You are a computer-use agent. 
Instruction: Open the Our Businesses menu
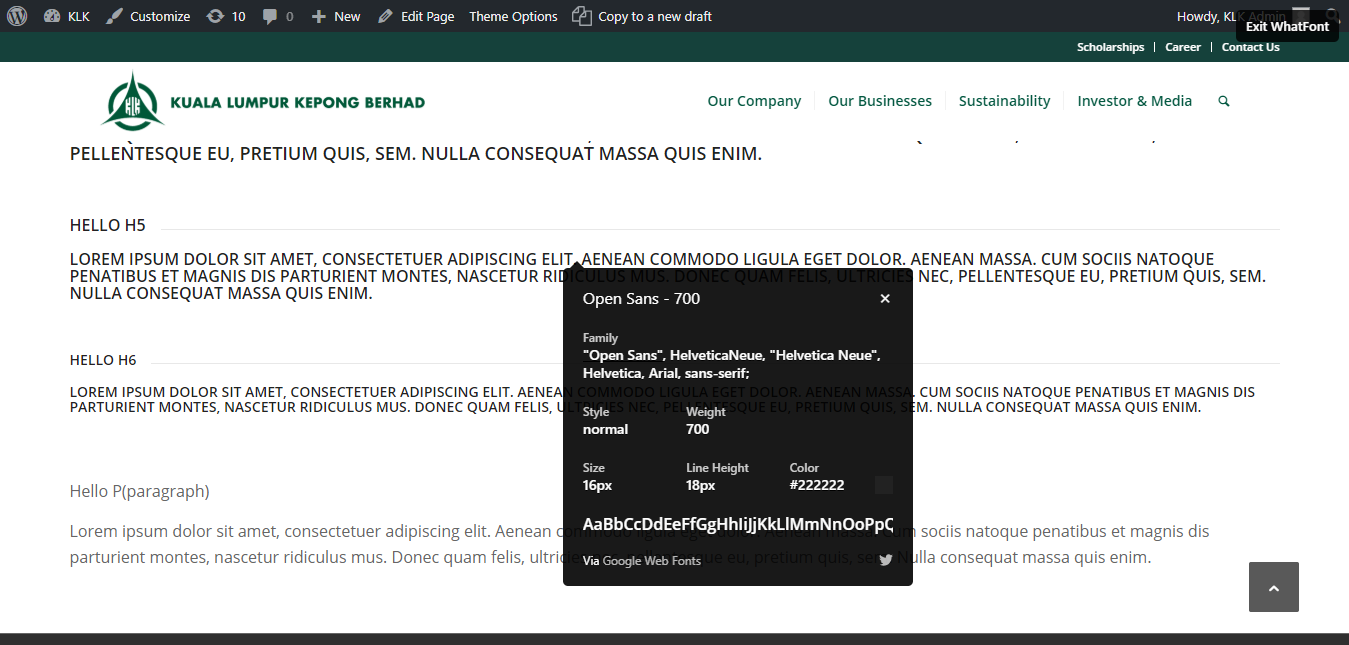click(880, 101)
